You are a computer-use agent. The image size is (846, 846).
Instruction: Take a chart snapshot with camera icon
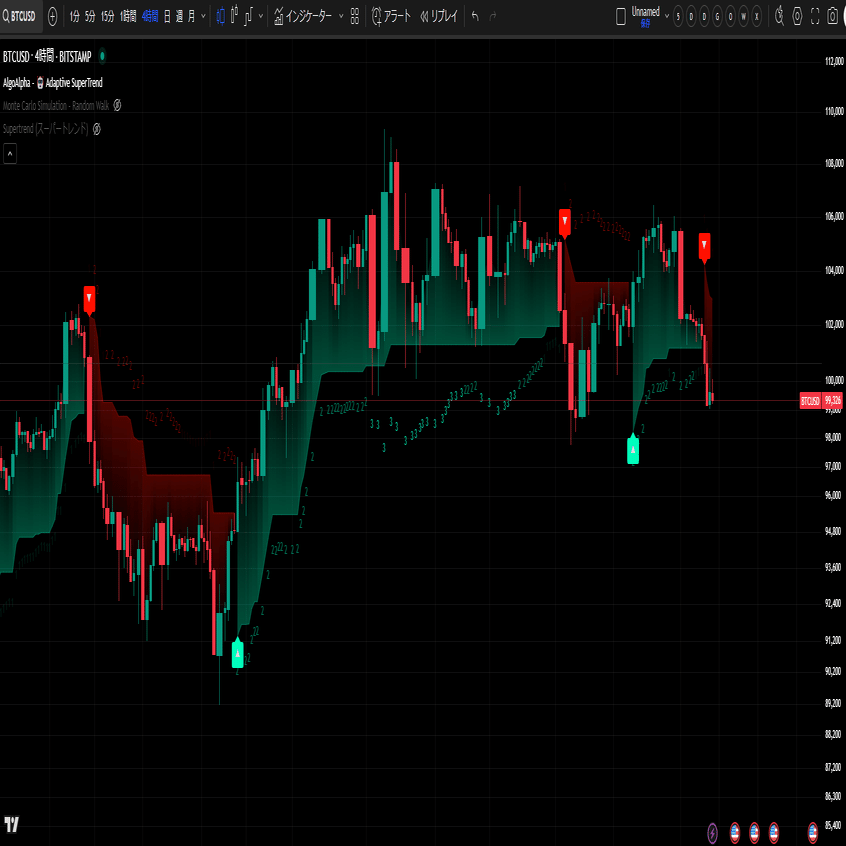pyautogui.click(x=833, y=17)
